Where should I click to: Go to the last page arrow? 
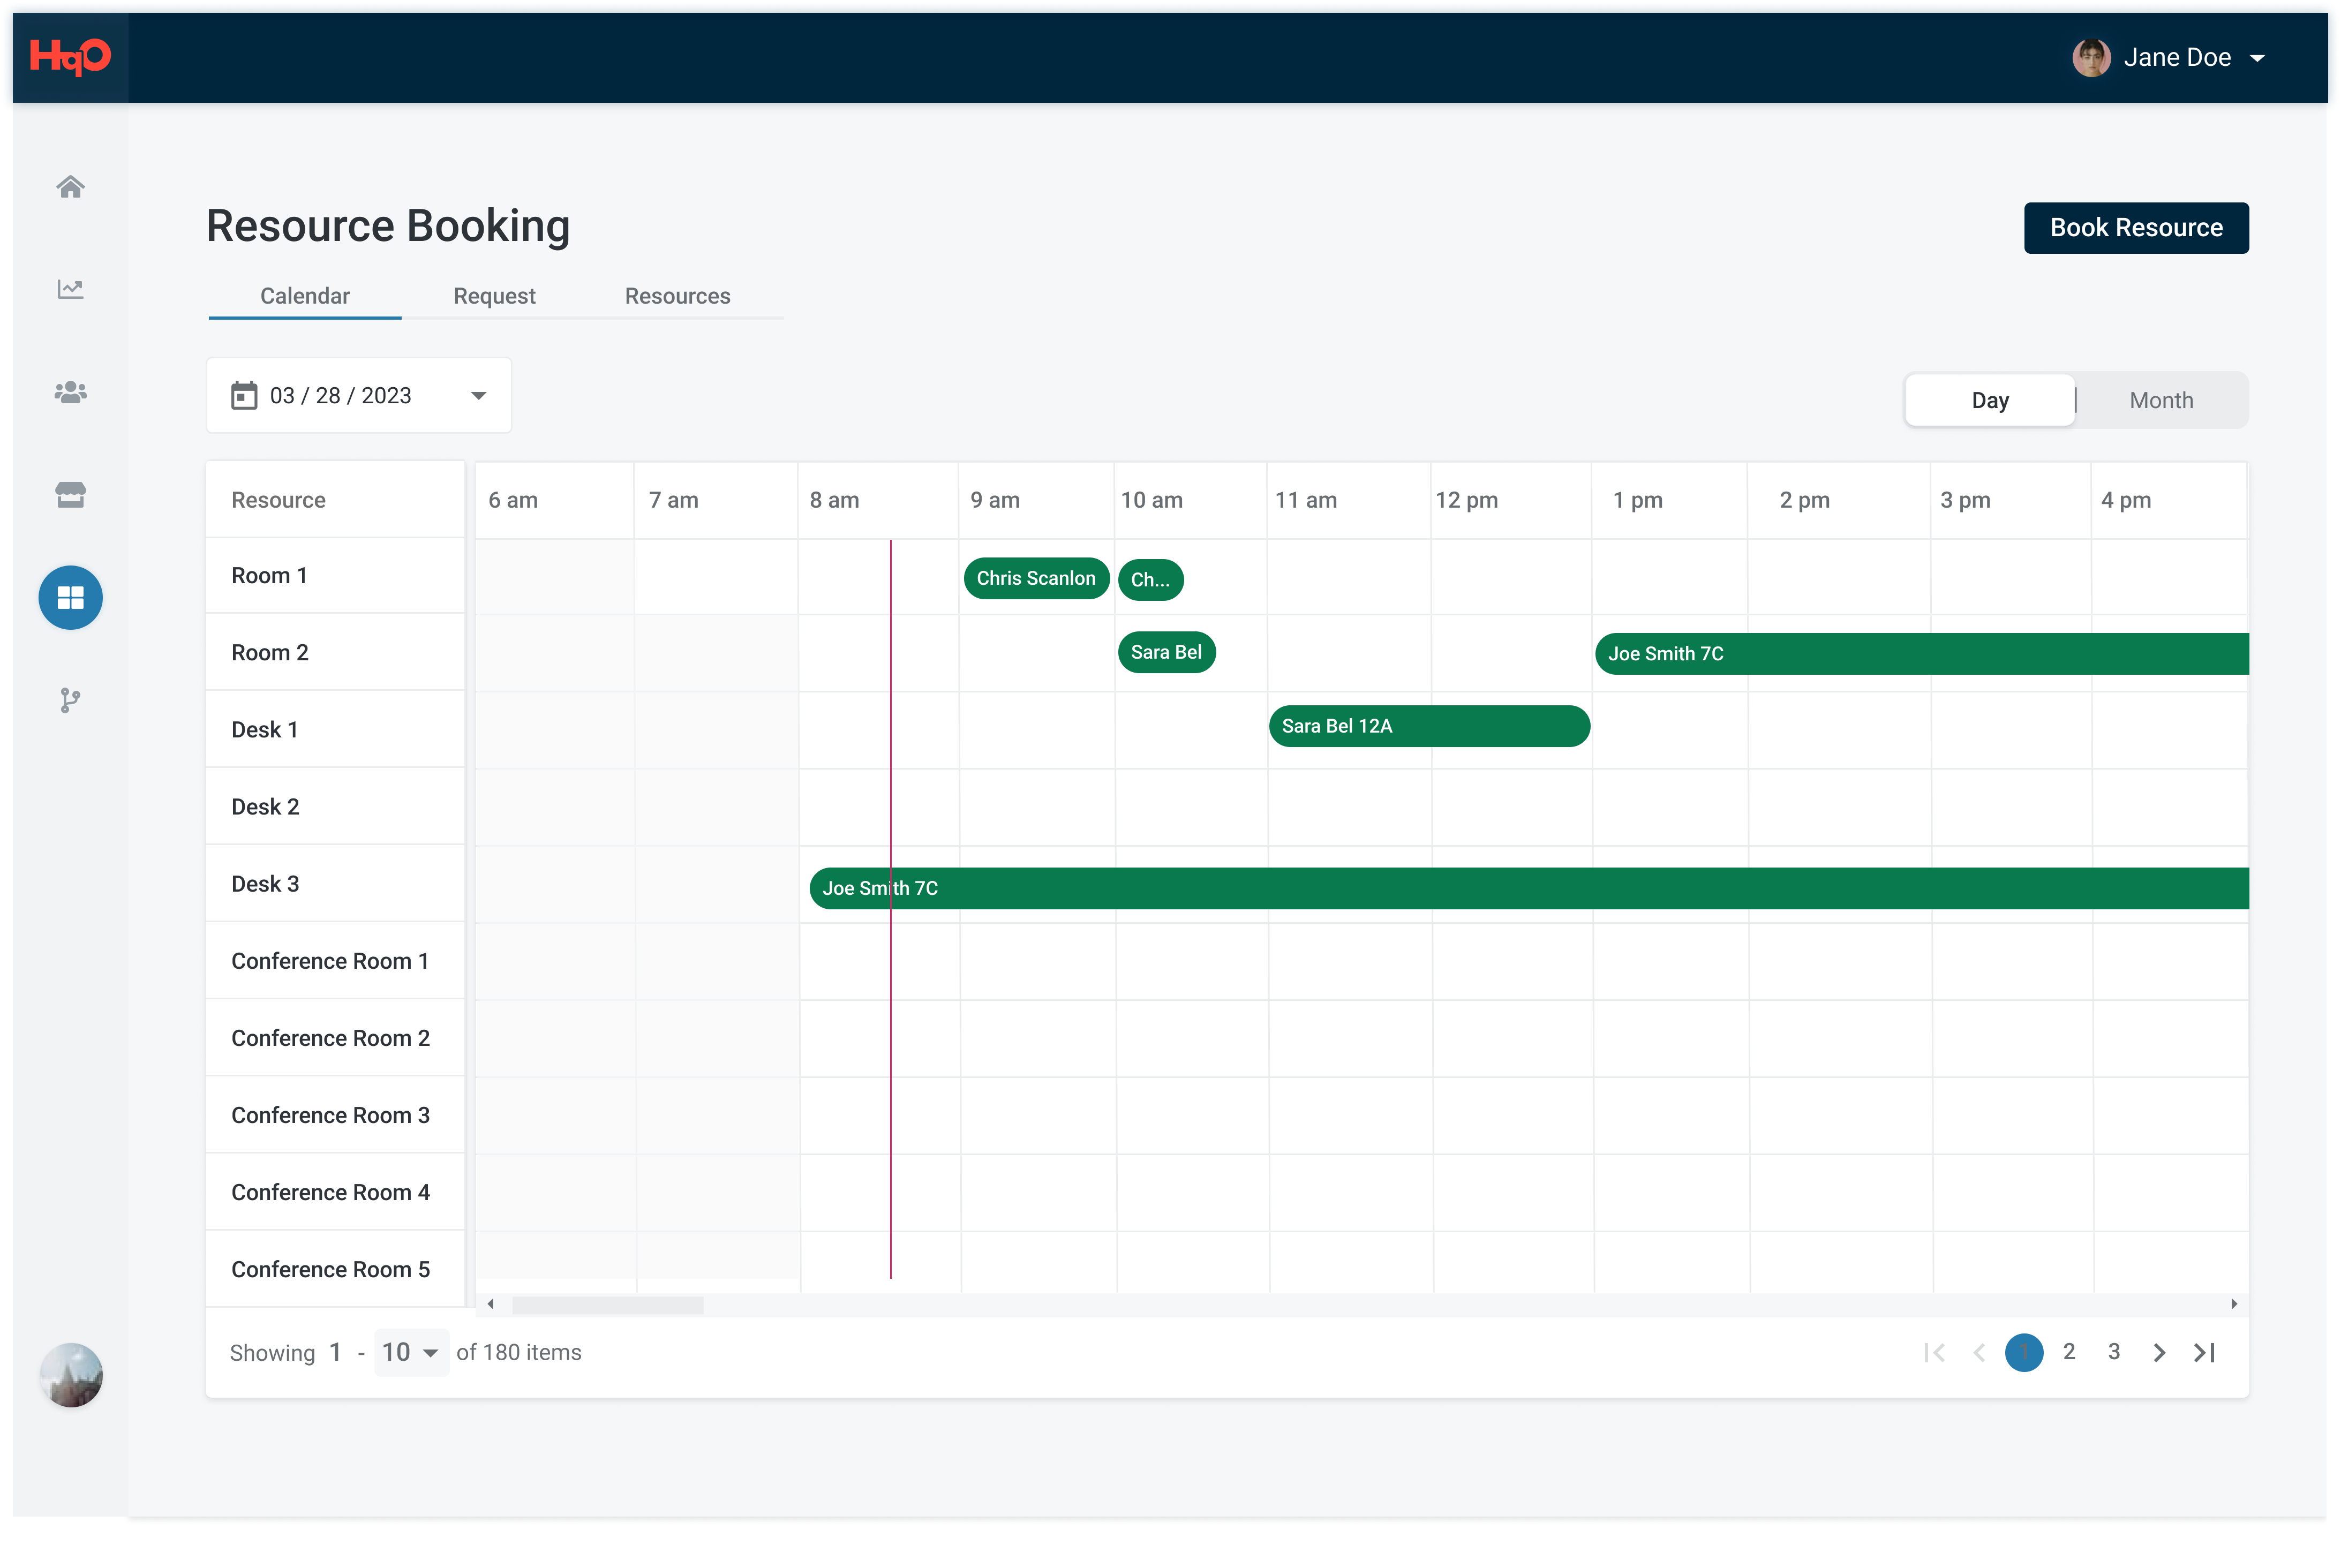[x=2205, y=1353]
